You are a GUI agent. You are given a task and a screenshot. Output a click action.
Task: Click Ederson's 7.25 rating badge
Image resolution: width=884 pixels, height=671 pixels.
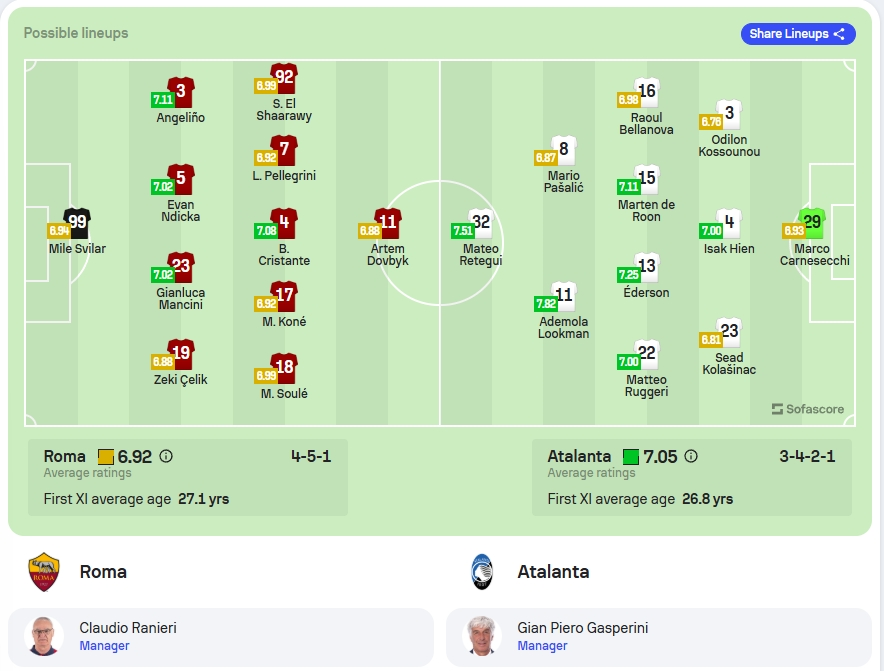tap(629, 275)
